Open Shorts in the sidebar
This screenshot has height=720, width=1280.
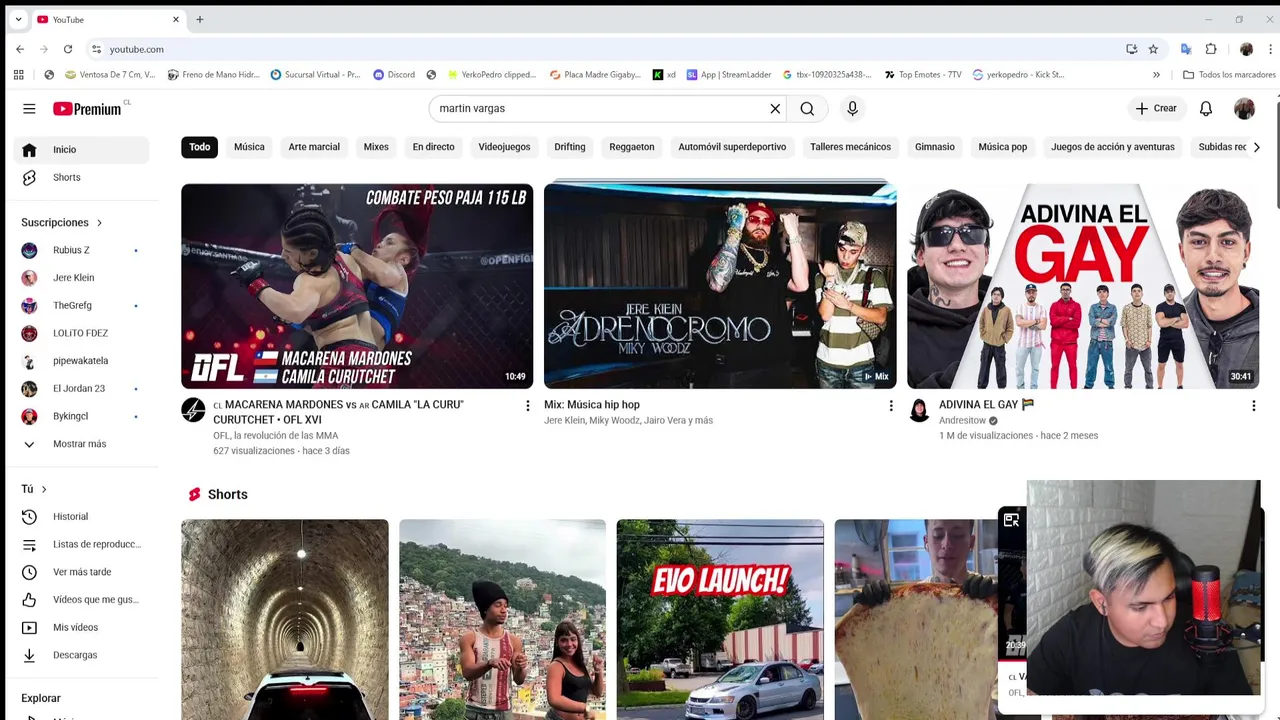click(82, 177)
